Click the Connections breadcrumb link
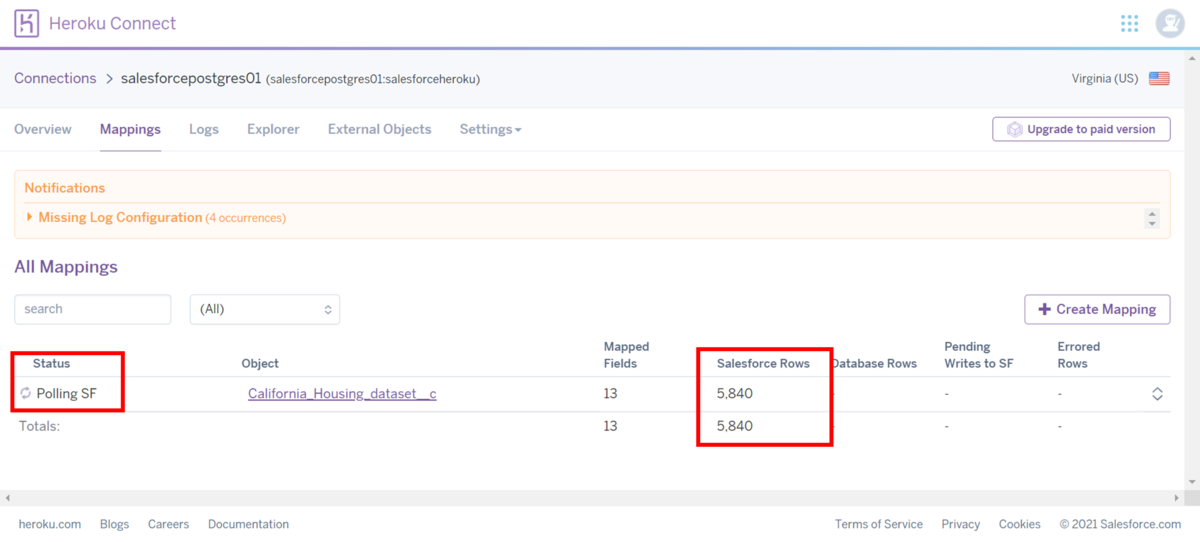 [x=55, y=78]
